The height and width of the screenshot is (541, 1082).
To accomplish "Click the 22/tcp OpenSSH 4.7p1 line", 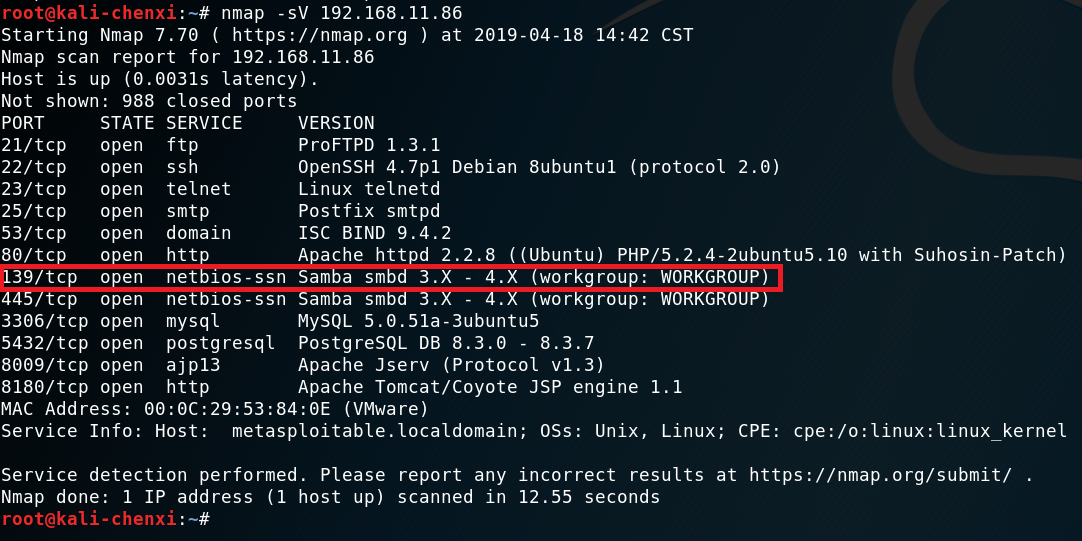I will 390,167.
